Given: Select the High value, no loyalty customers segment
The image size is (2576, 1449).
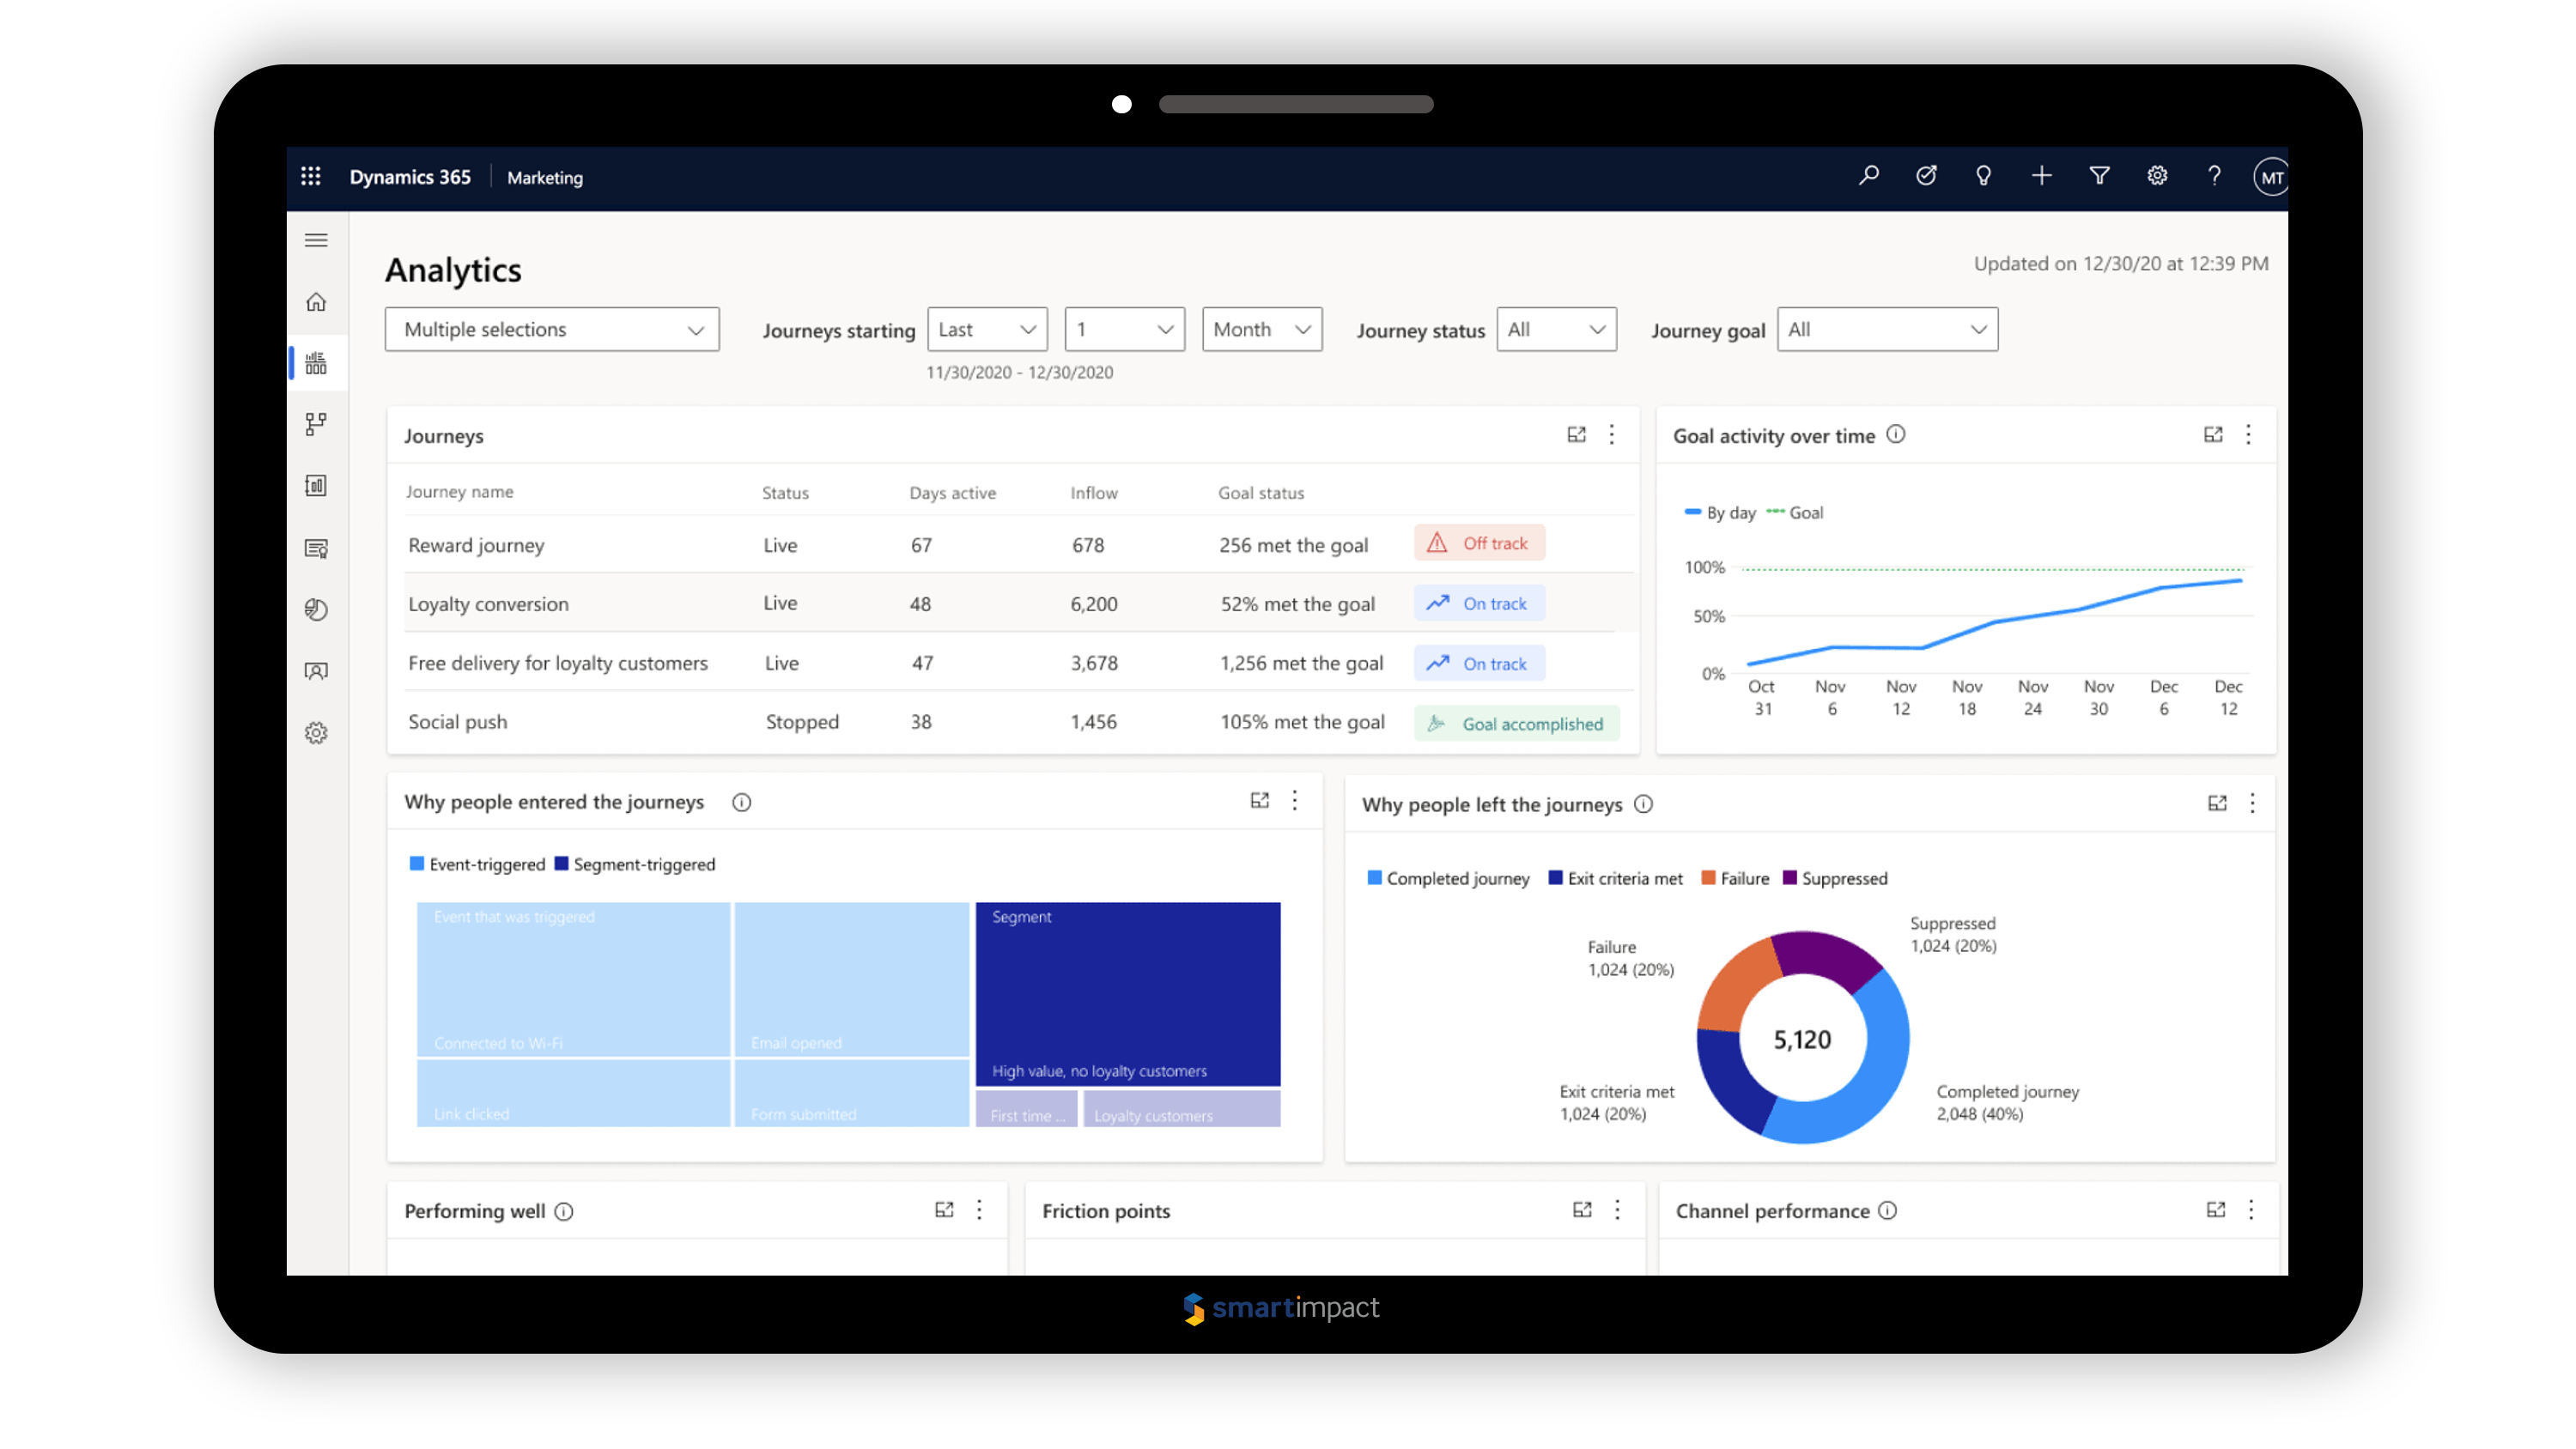Looking at the screenshot, I should tap(1128, 993).
